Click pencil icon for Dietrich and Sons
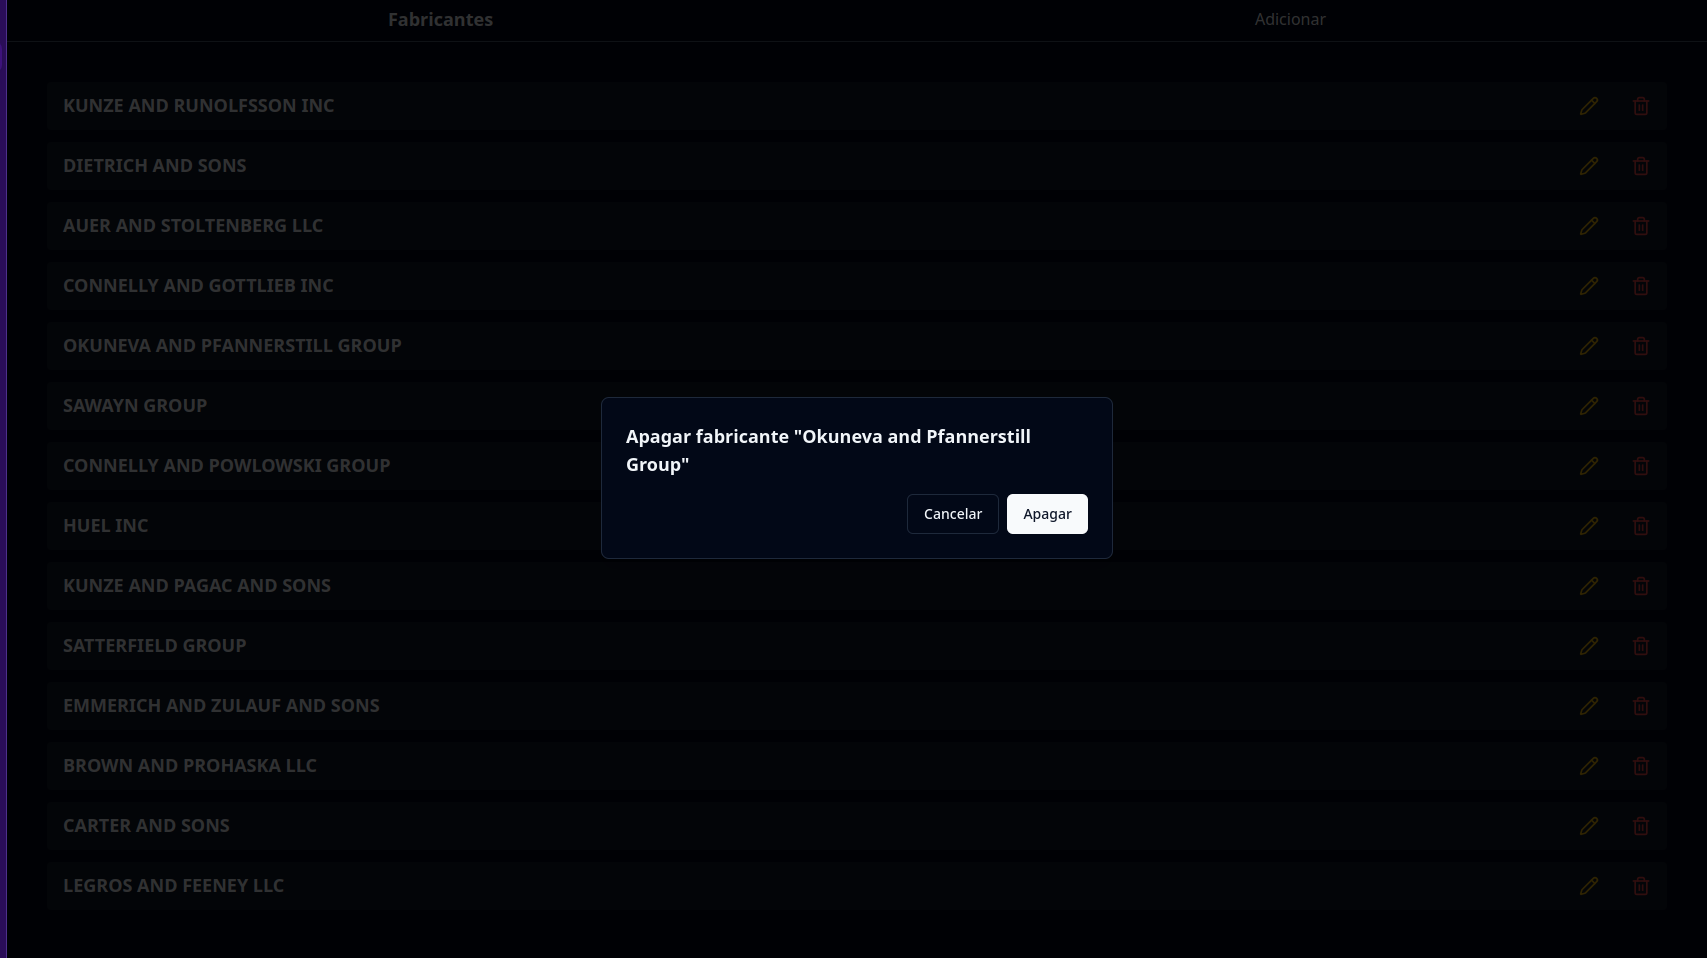 pyautogui.click(x=1588, y=166)
